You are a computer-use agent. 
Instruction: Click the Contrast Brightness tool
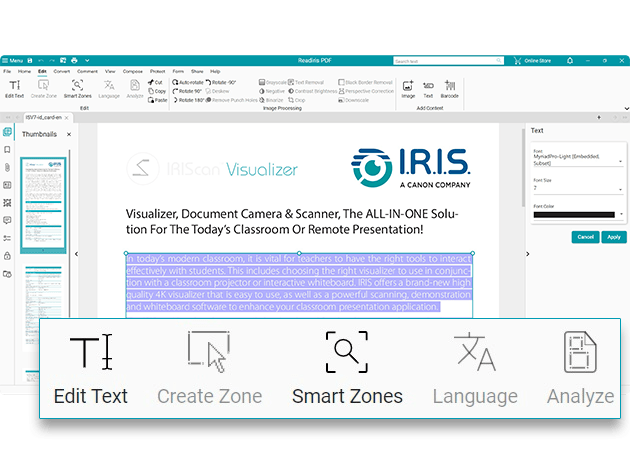point(313,91)
